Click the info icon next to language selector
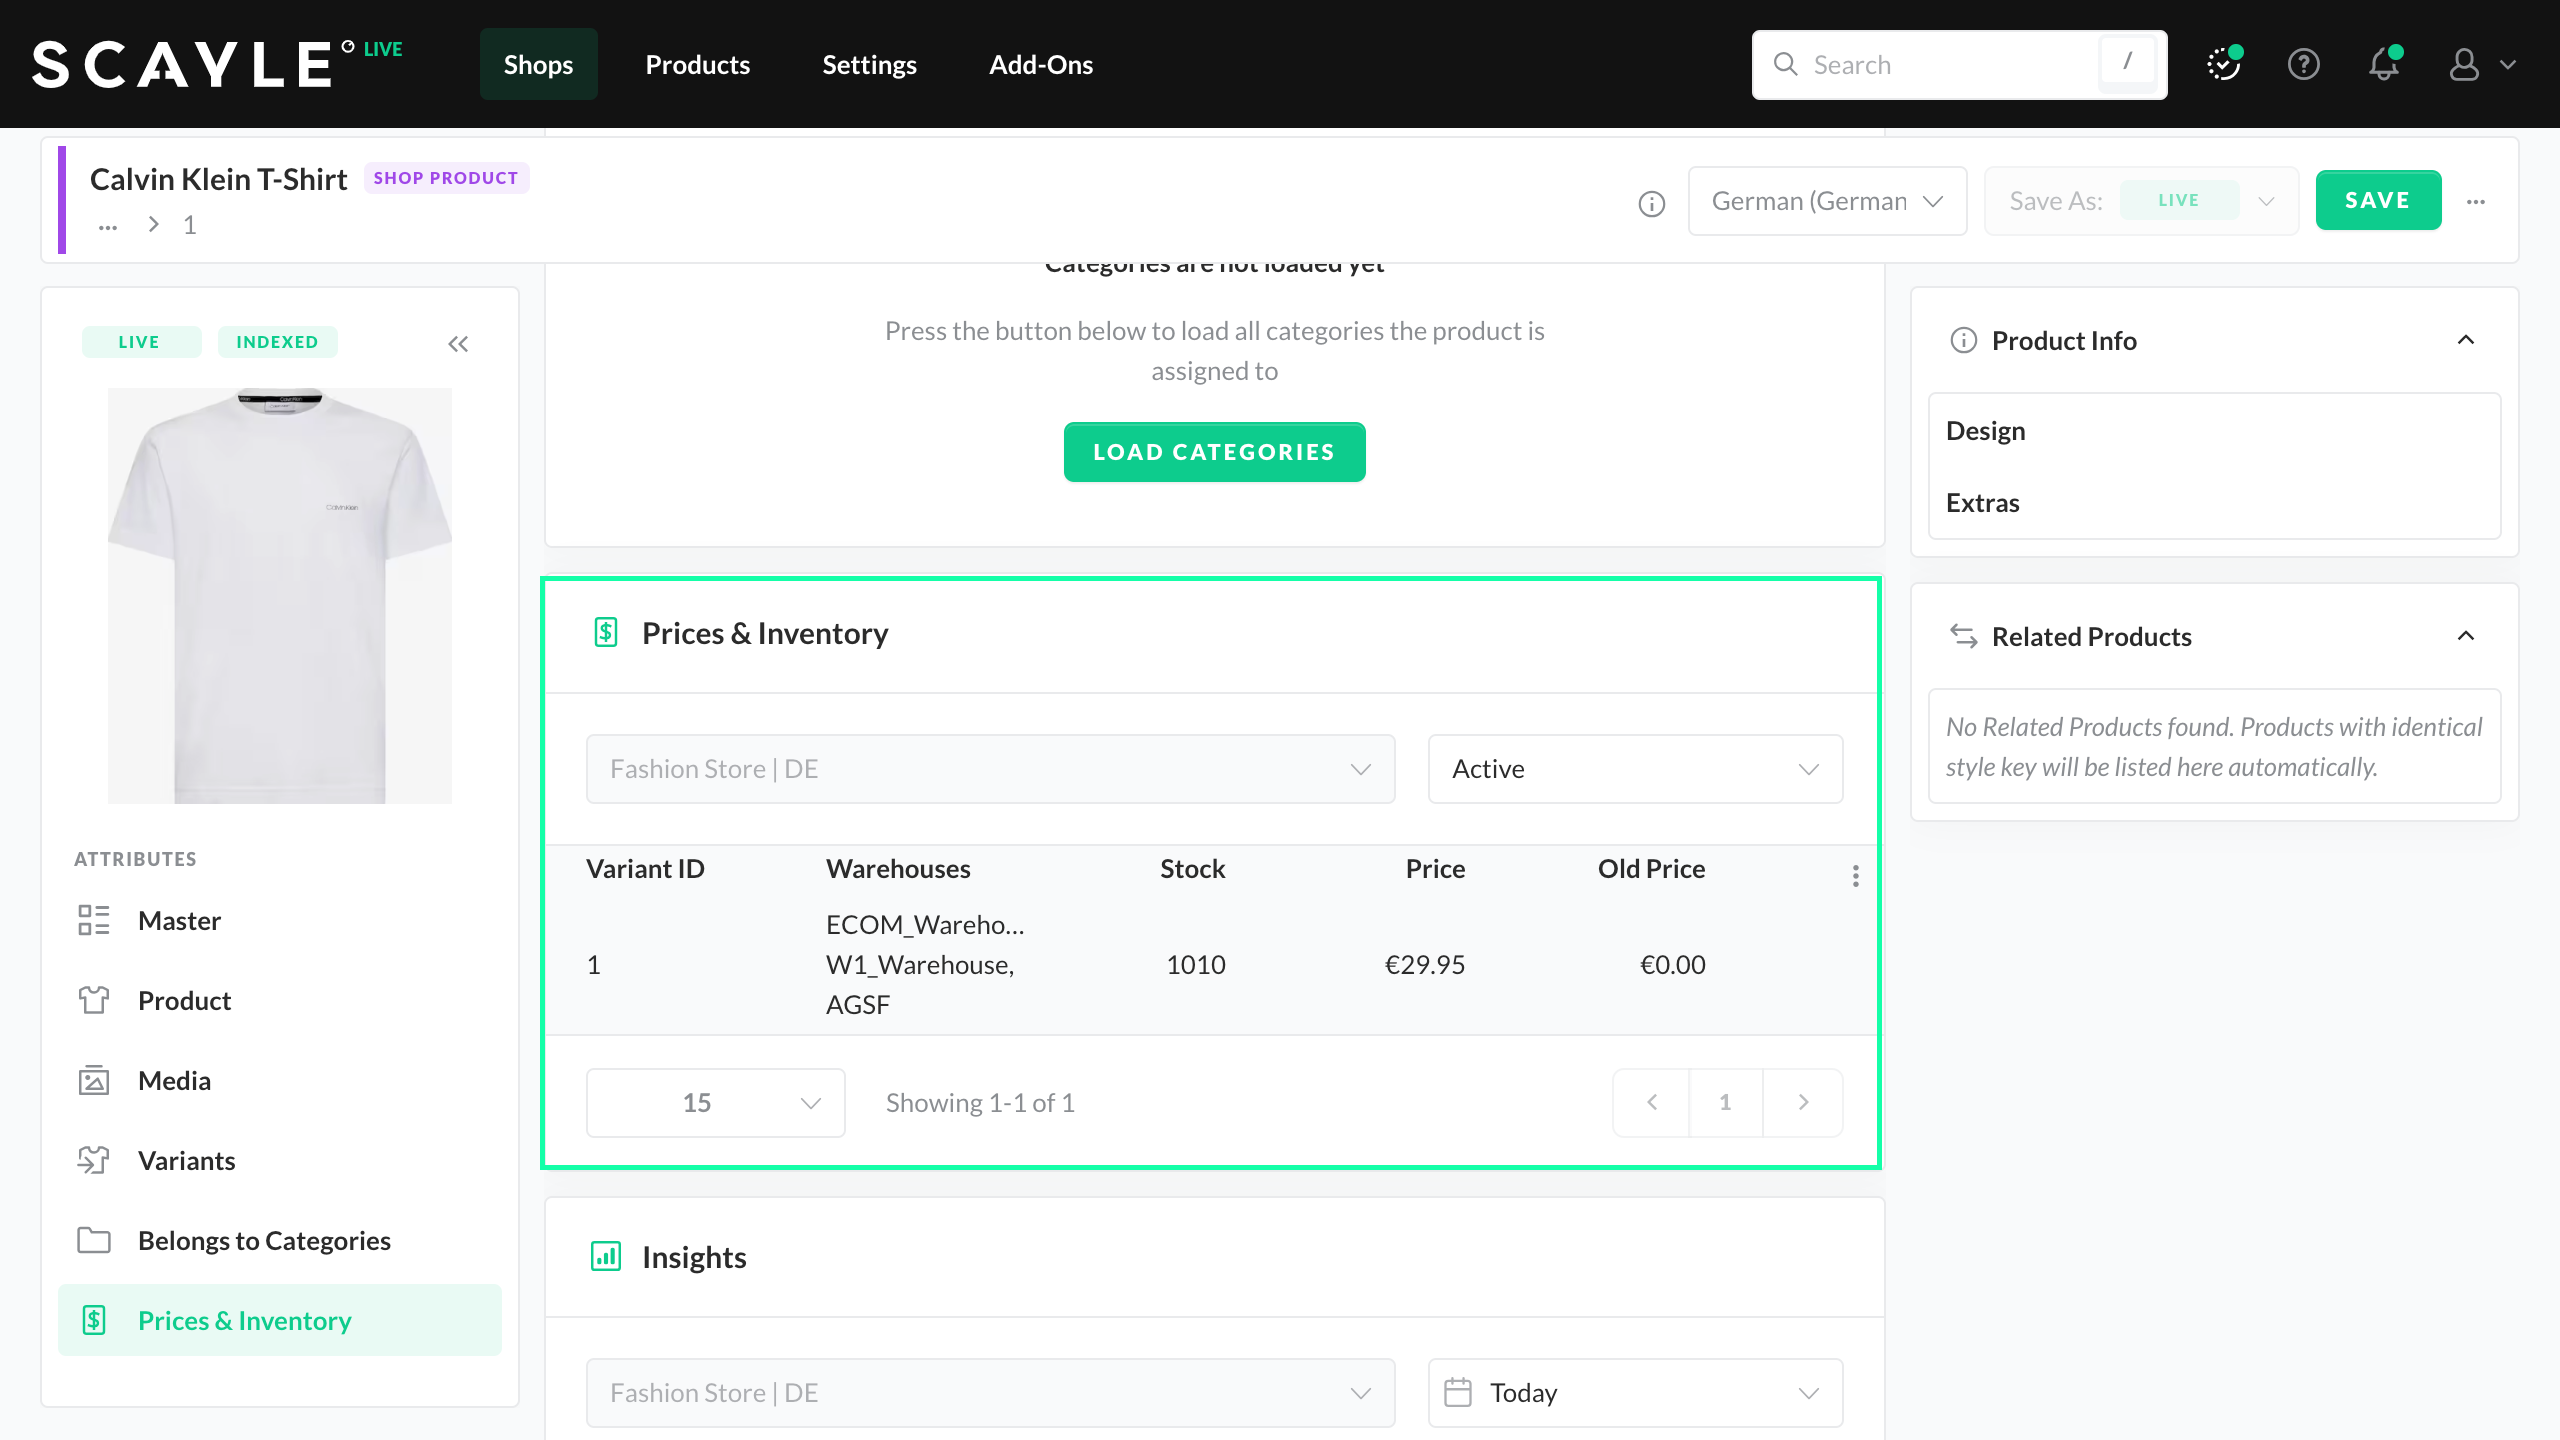The width and height of the screenshot is (2560, 1440). [x=1652, y=204]
